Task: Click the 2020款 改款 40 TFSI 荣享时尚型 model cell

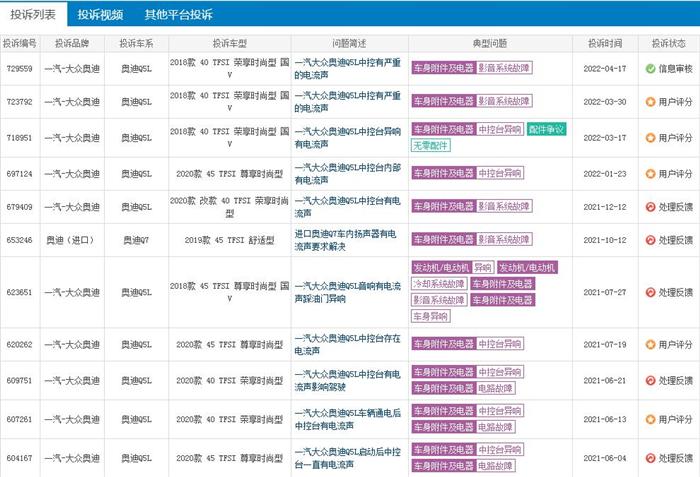Action: click(x=229, y=207)
